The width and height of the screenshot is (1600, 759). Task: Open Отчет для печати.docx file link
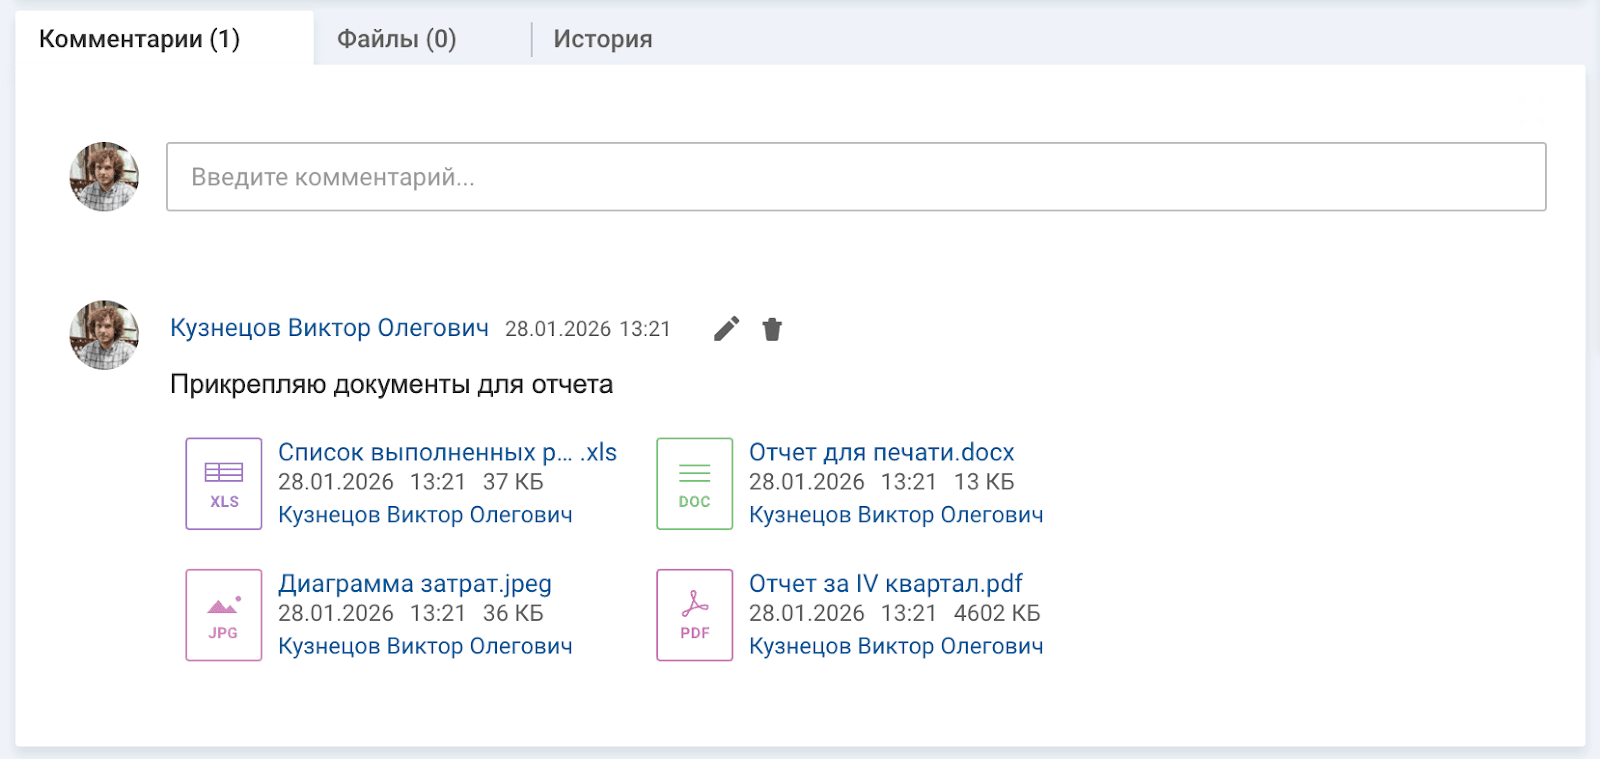click(x=881, y=452)
